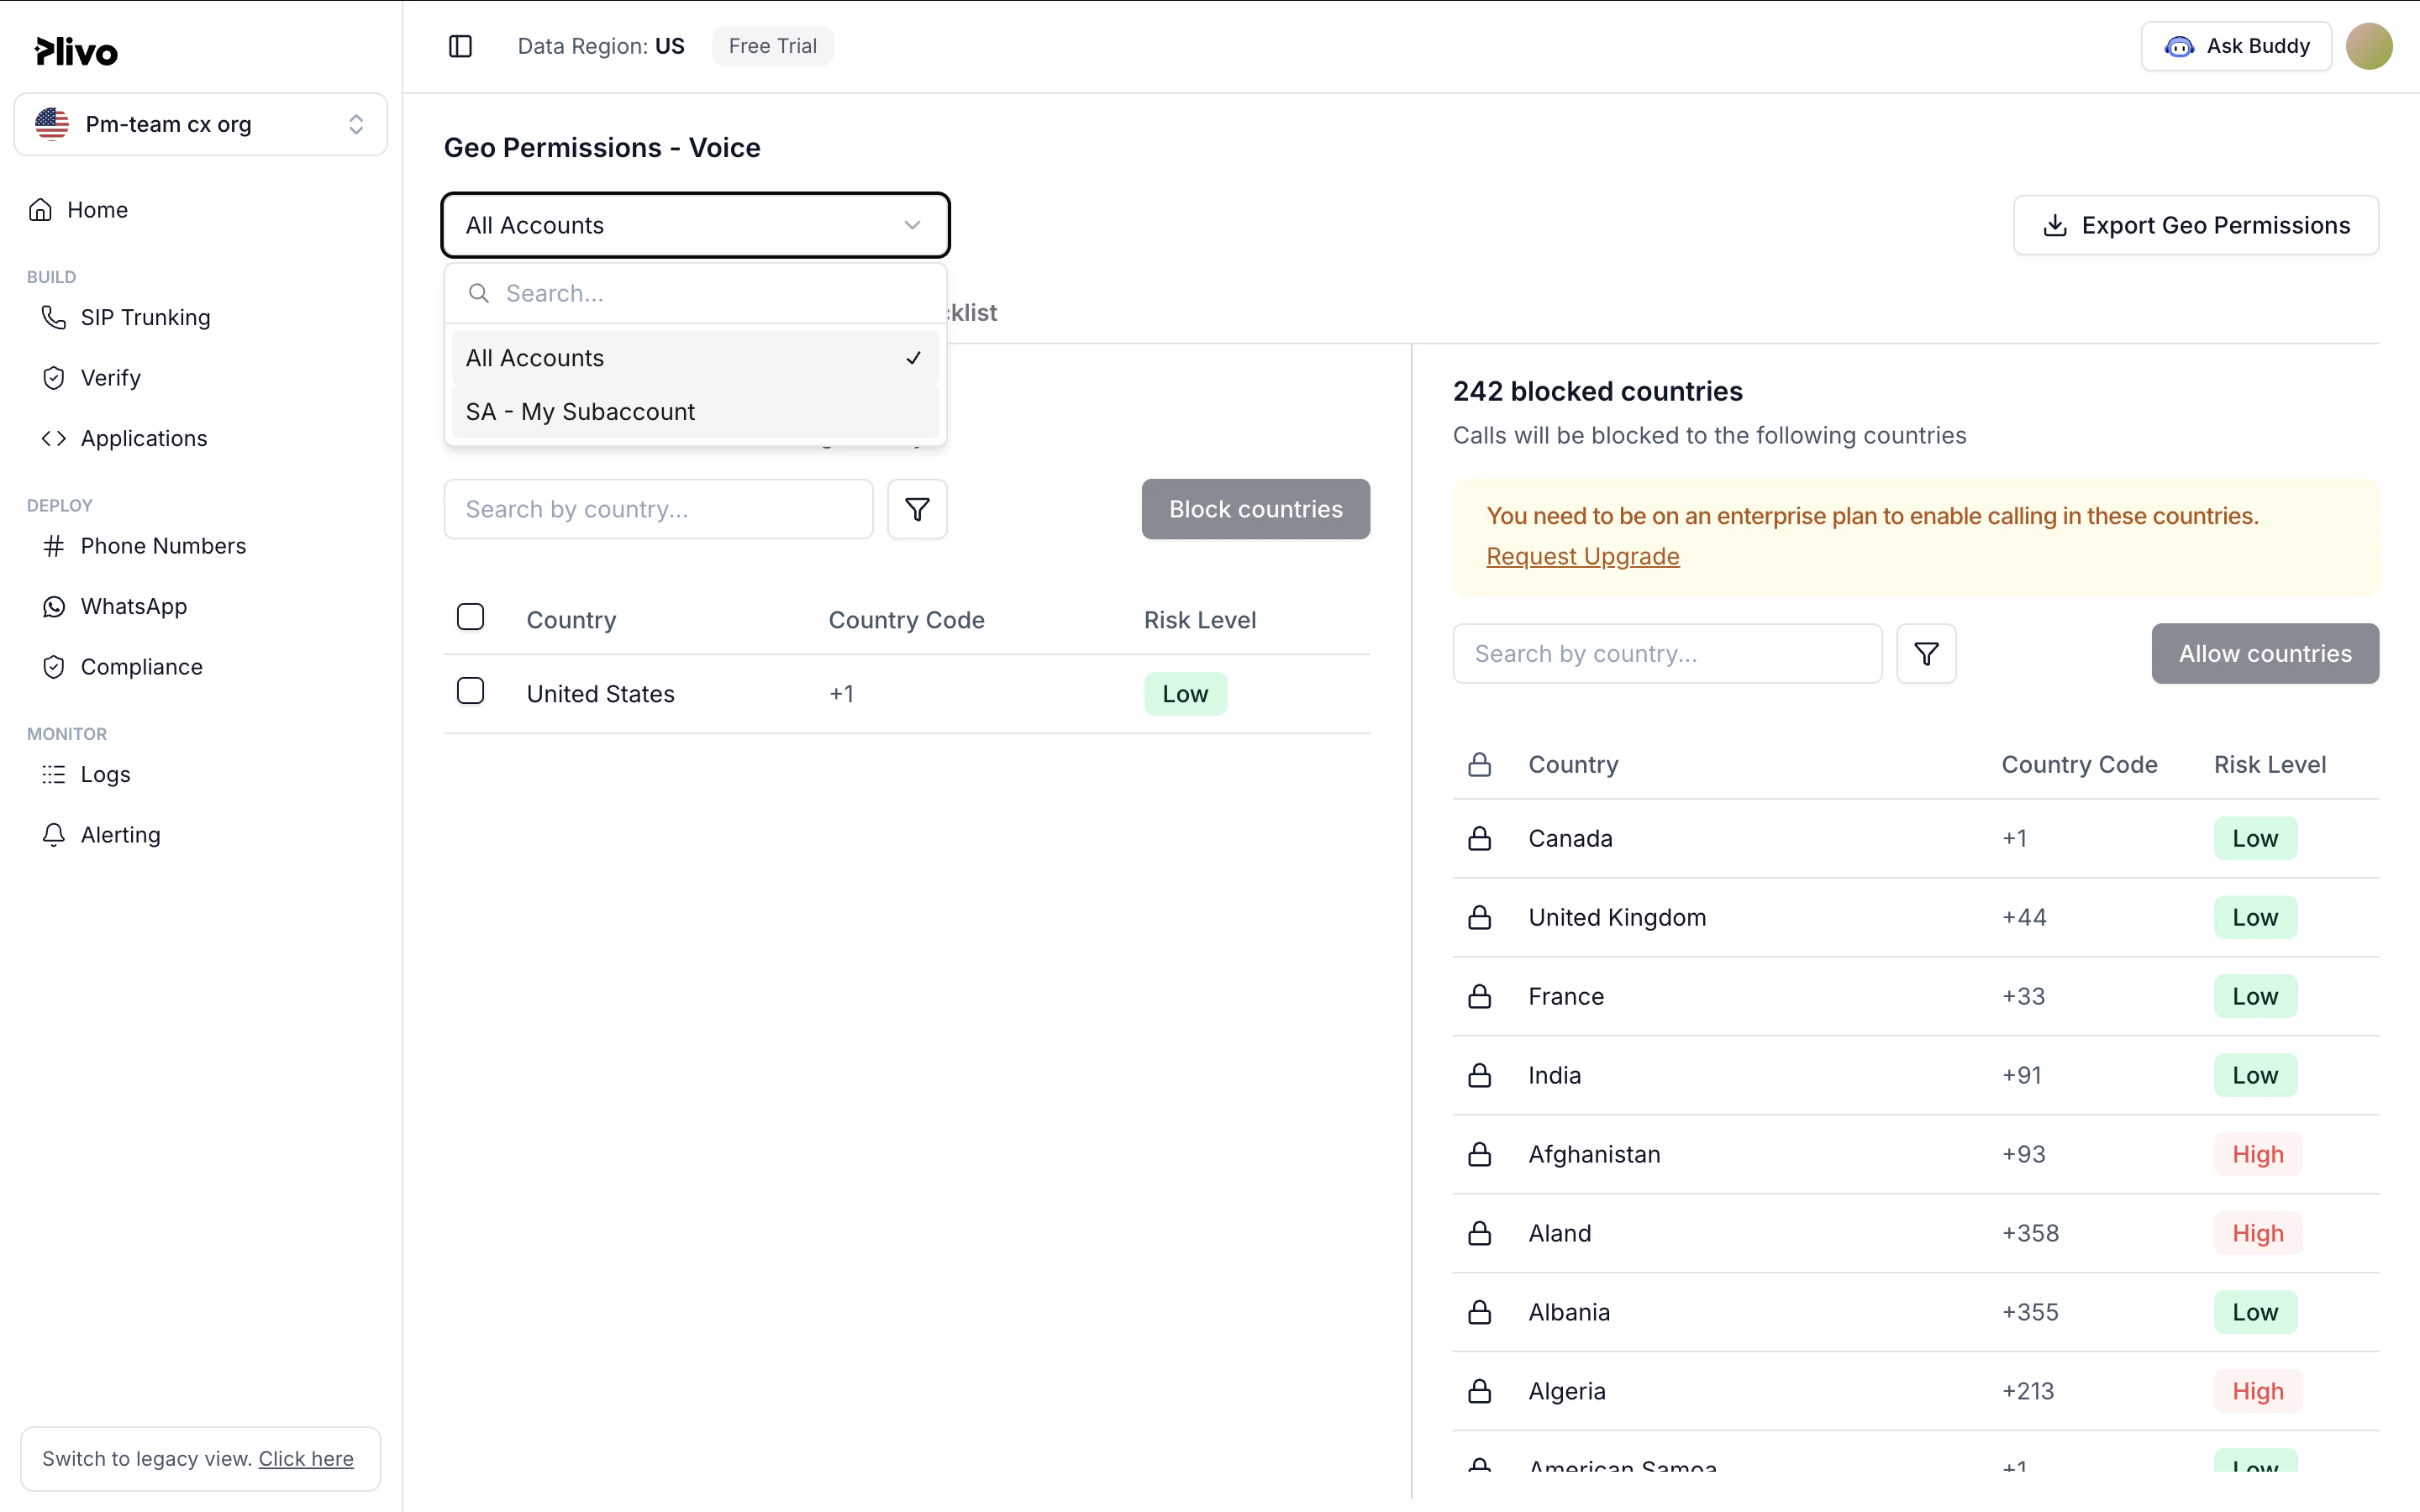
Task: Open the Pm-team cx org switcher
Action: [x=201, y=124]
